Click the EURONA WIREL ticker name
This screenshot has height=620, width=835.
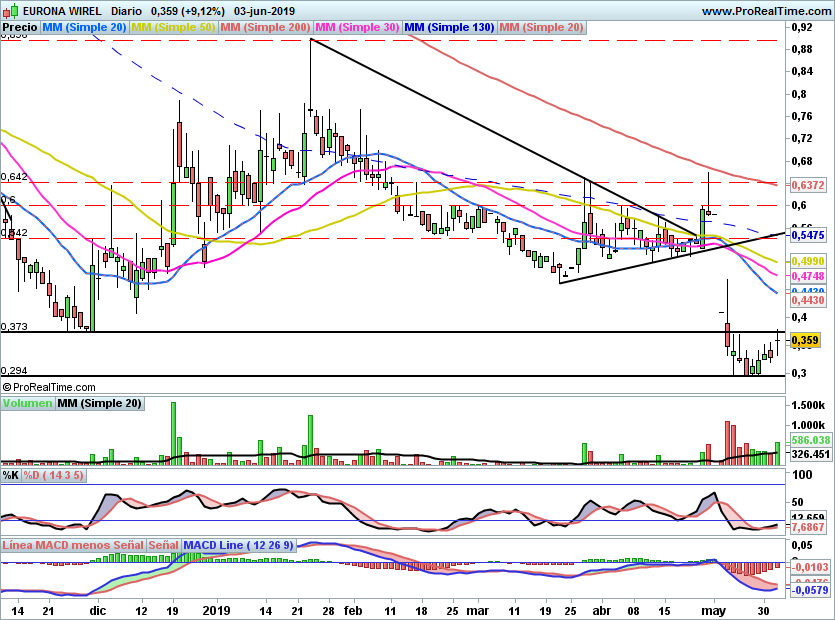coord(62,11)
